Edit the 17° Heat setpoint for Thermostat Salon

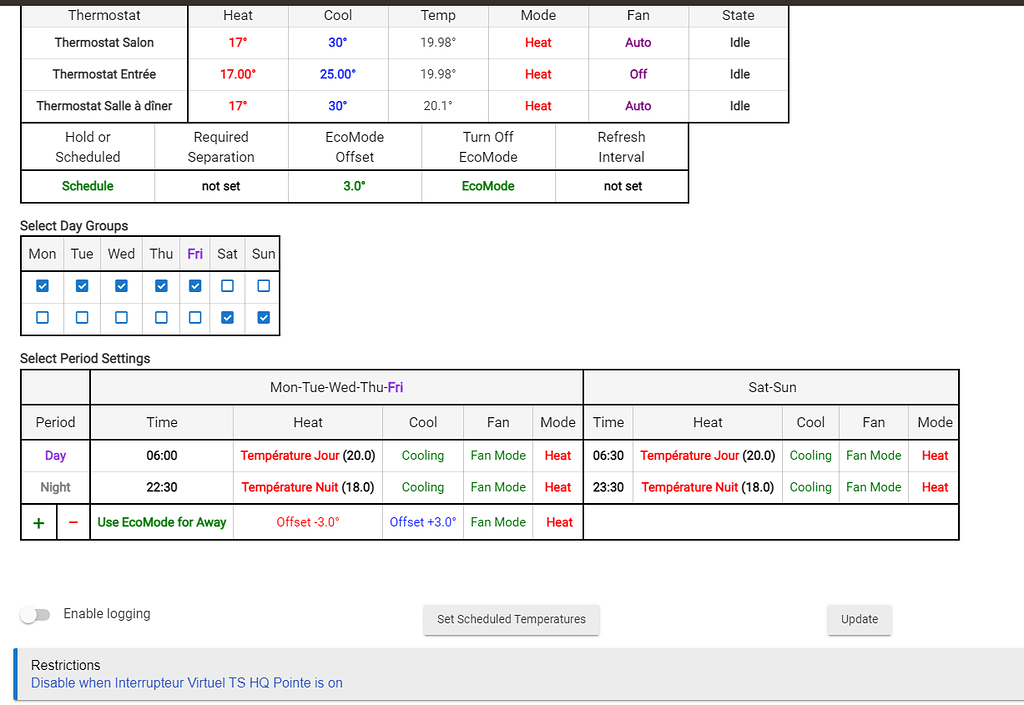click(x=237, y=42)
